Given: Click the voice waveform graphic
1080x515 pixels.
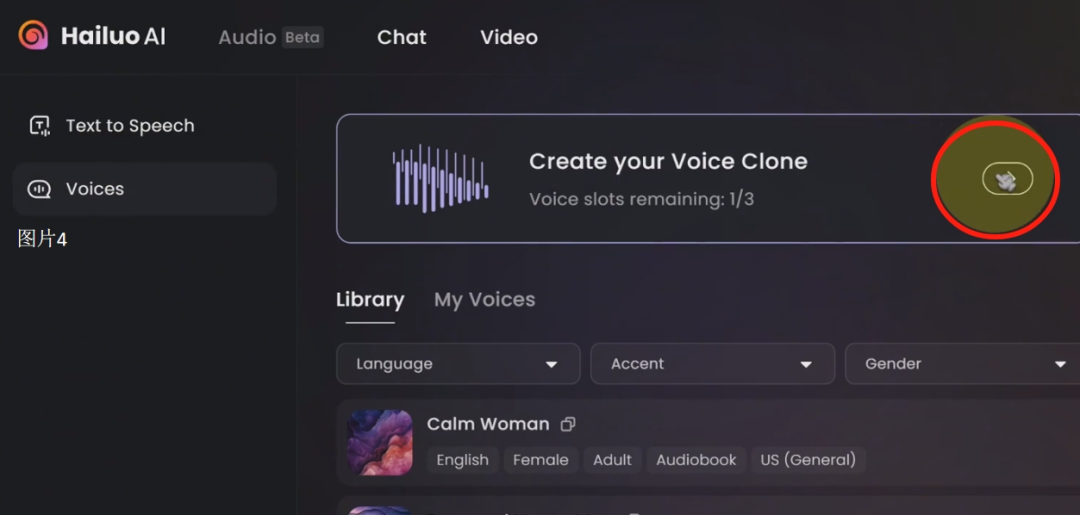Looking at the screenshot, I should click(x=440, y=178).
